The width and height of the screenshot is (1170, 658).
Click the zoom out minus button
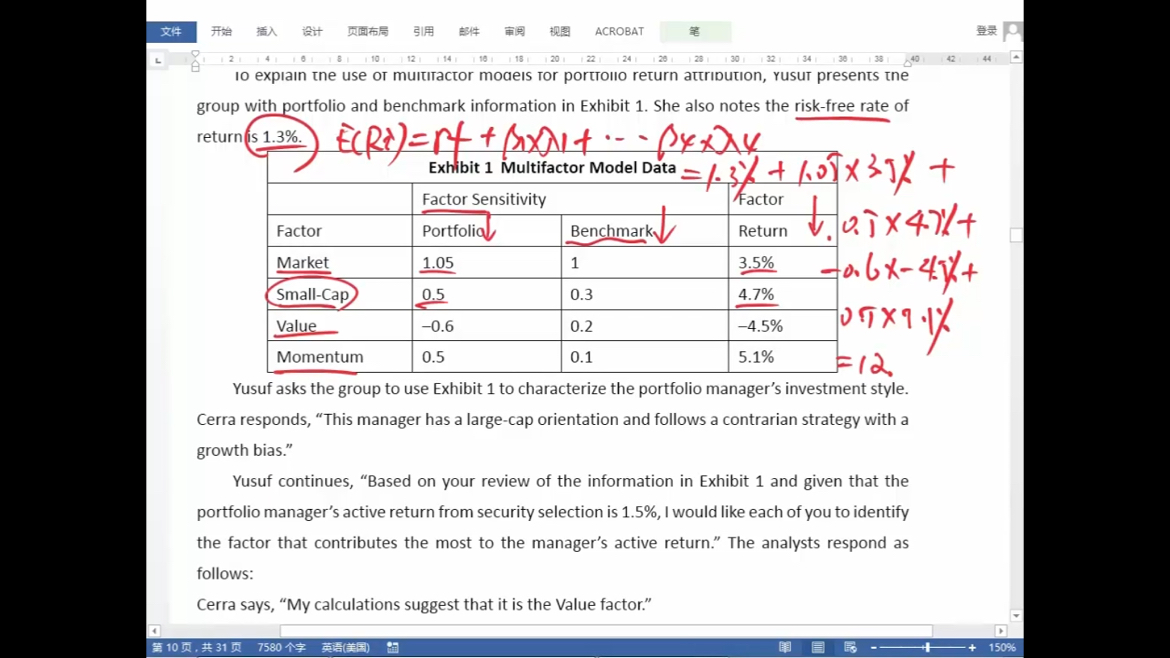pyautogui.click(x=874, y=648)
